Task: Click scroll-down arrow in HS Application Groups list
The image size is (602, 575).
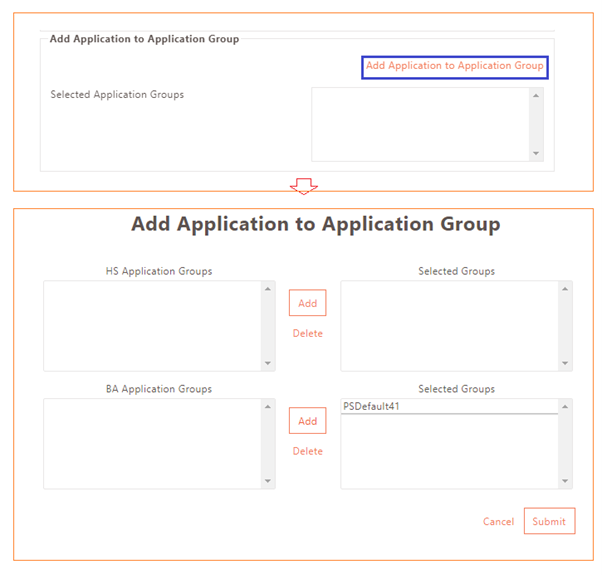Action: click(x=268, y=363)
